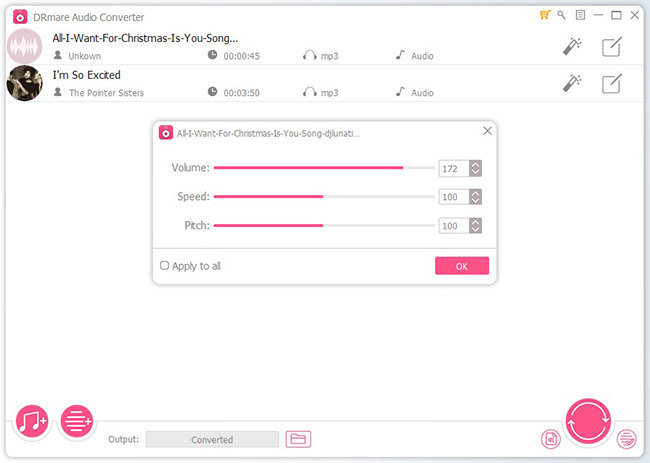Image resolution: width=650 pixels, height=463 pixels.
Task: Click the large Convert button
Action: 588,421
